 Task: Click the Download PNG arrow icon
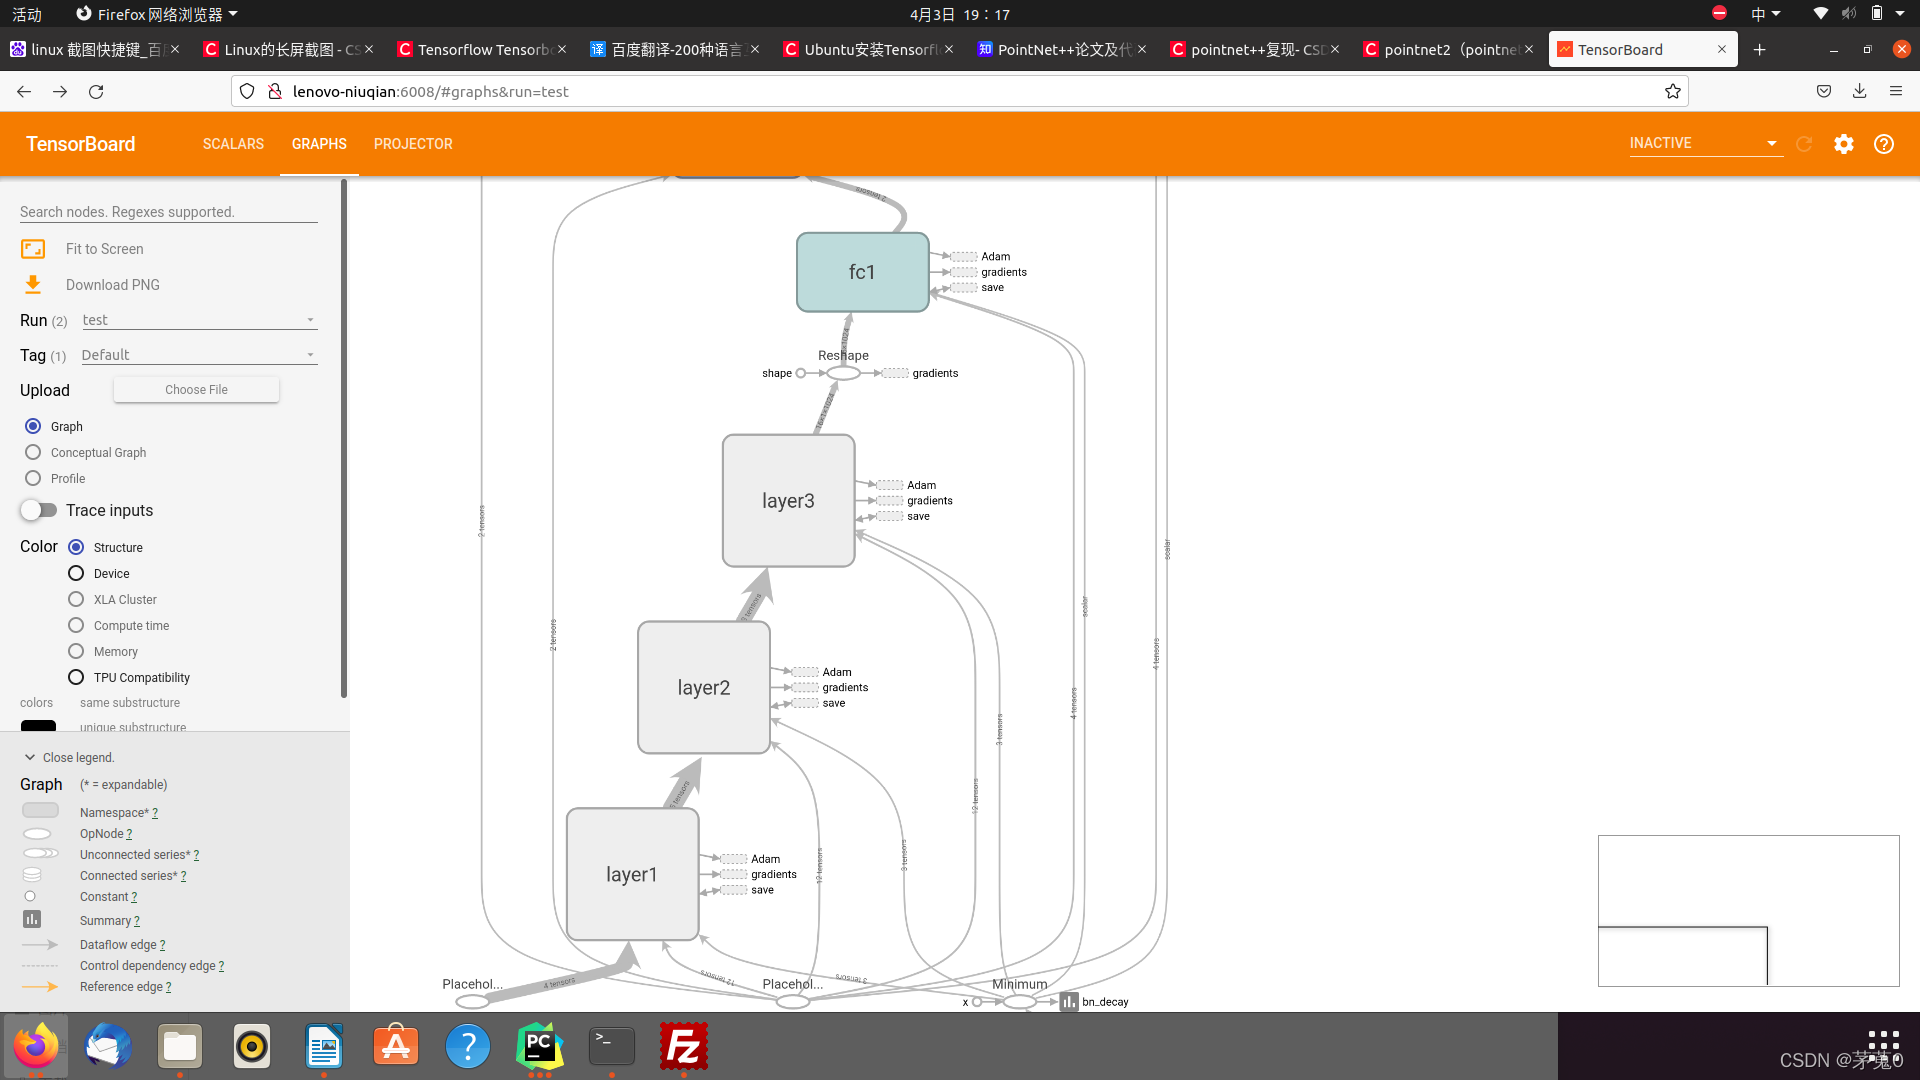pyautogui.click(x=33, y=285)
